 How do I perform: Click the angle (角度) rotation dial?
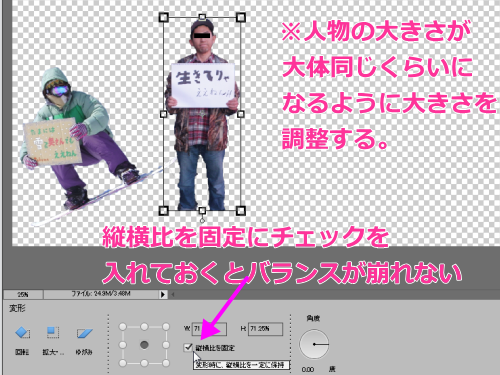(314, 344)
